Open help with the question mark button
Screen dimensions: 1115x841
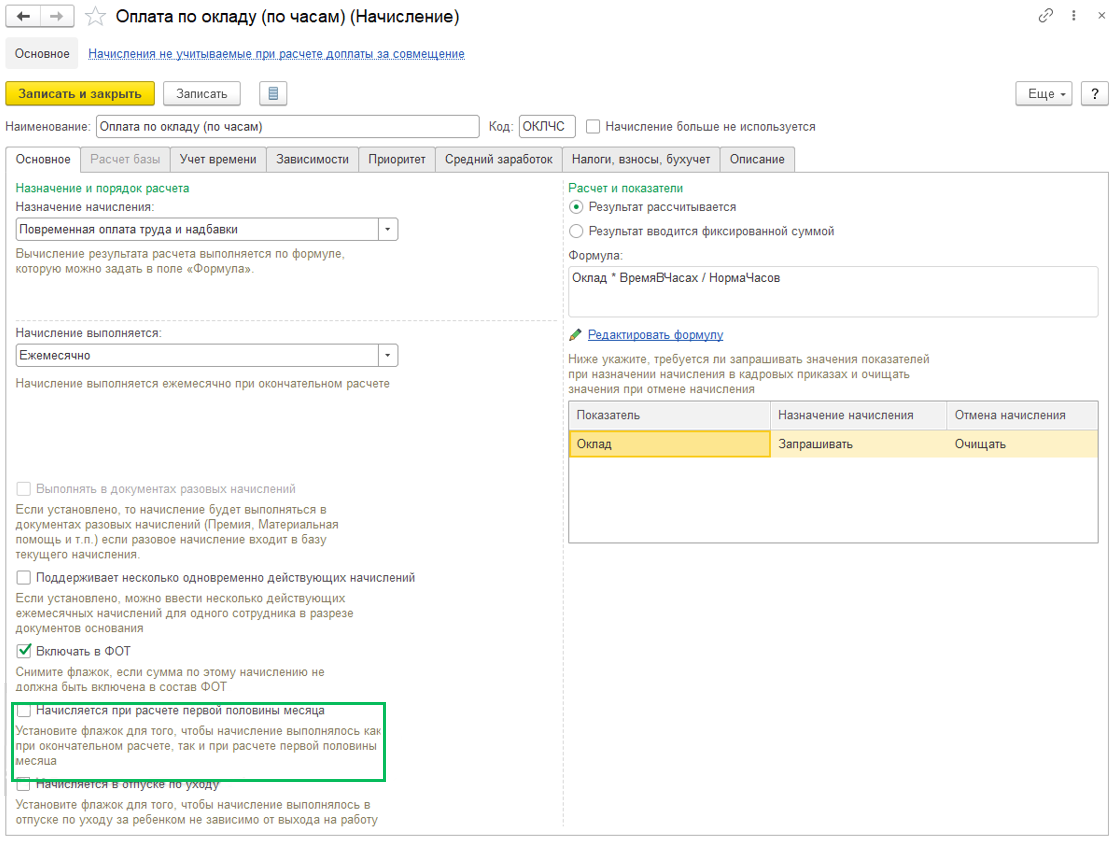[x=1095, y=94]
